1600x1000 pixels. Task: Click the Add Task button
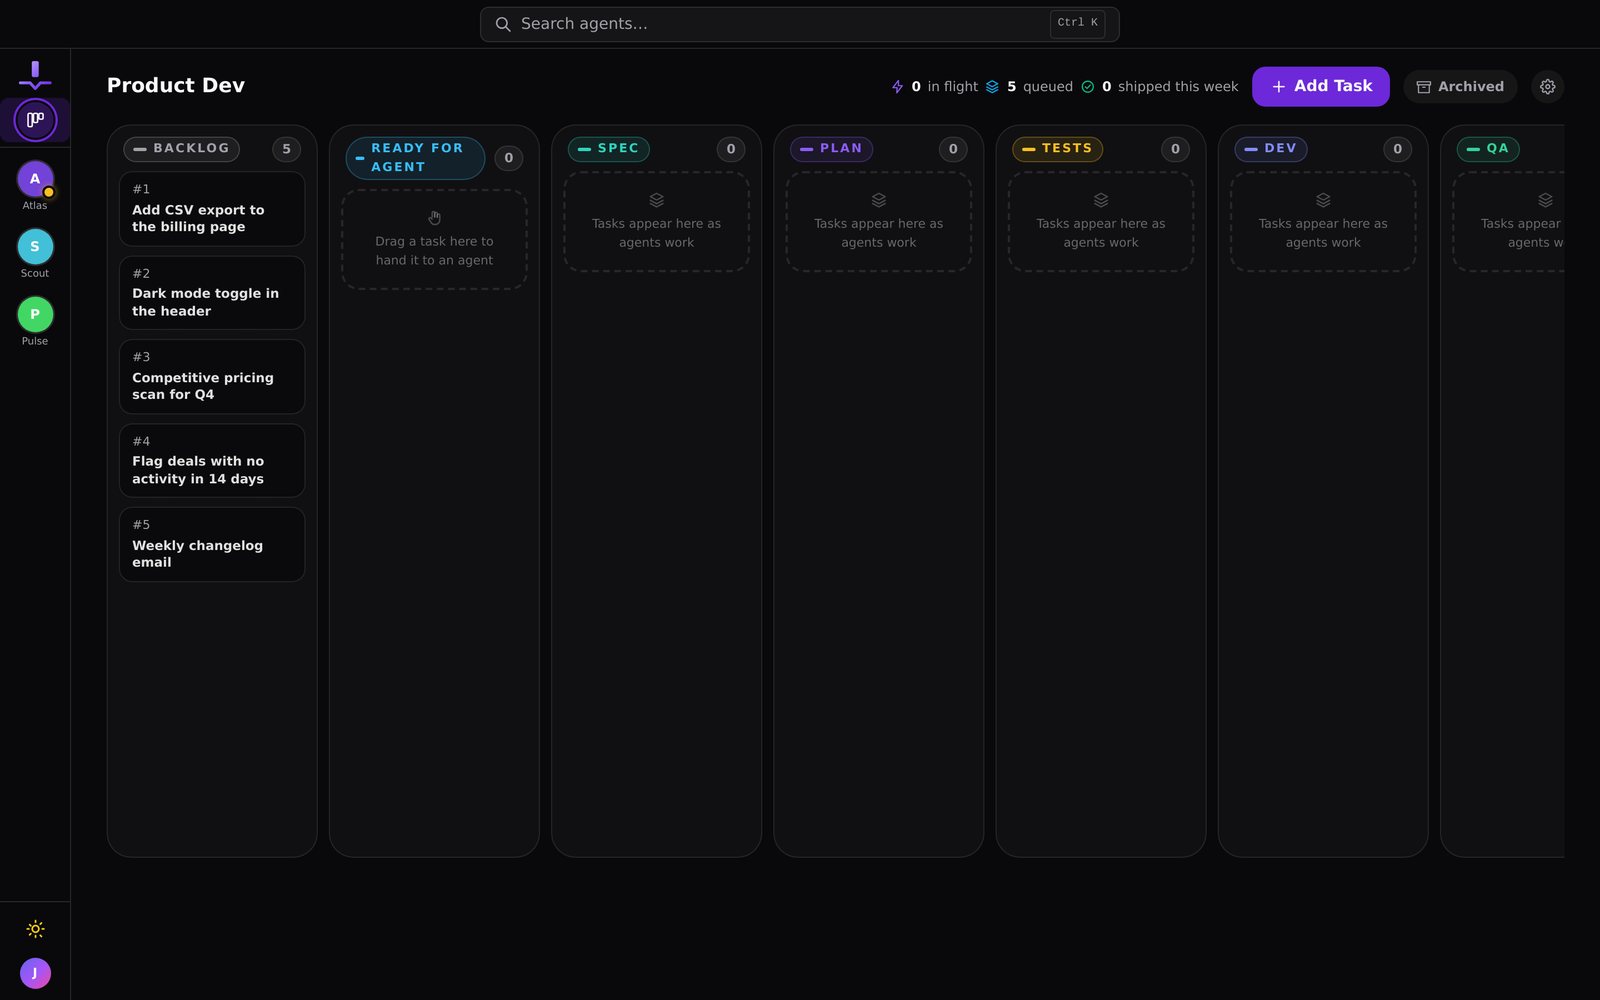[1321, 87]
